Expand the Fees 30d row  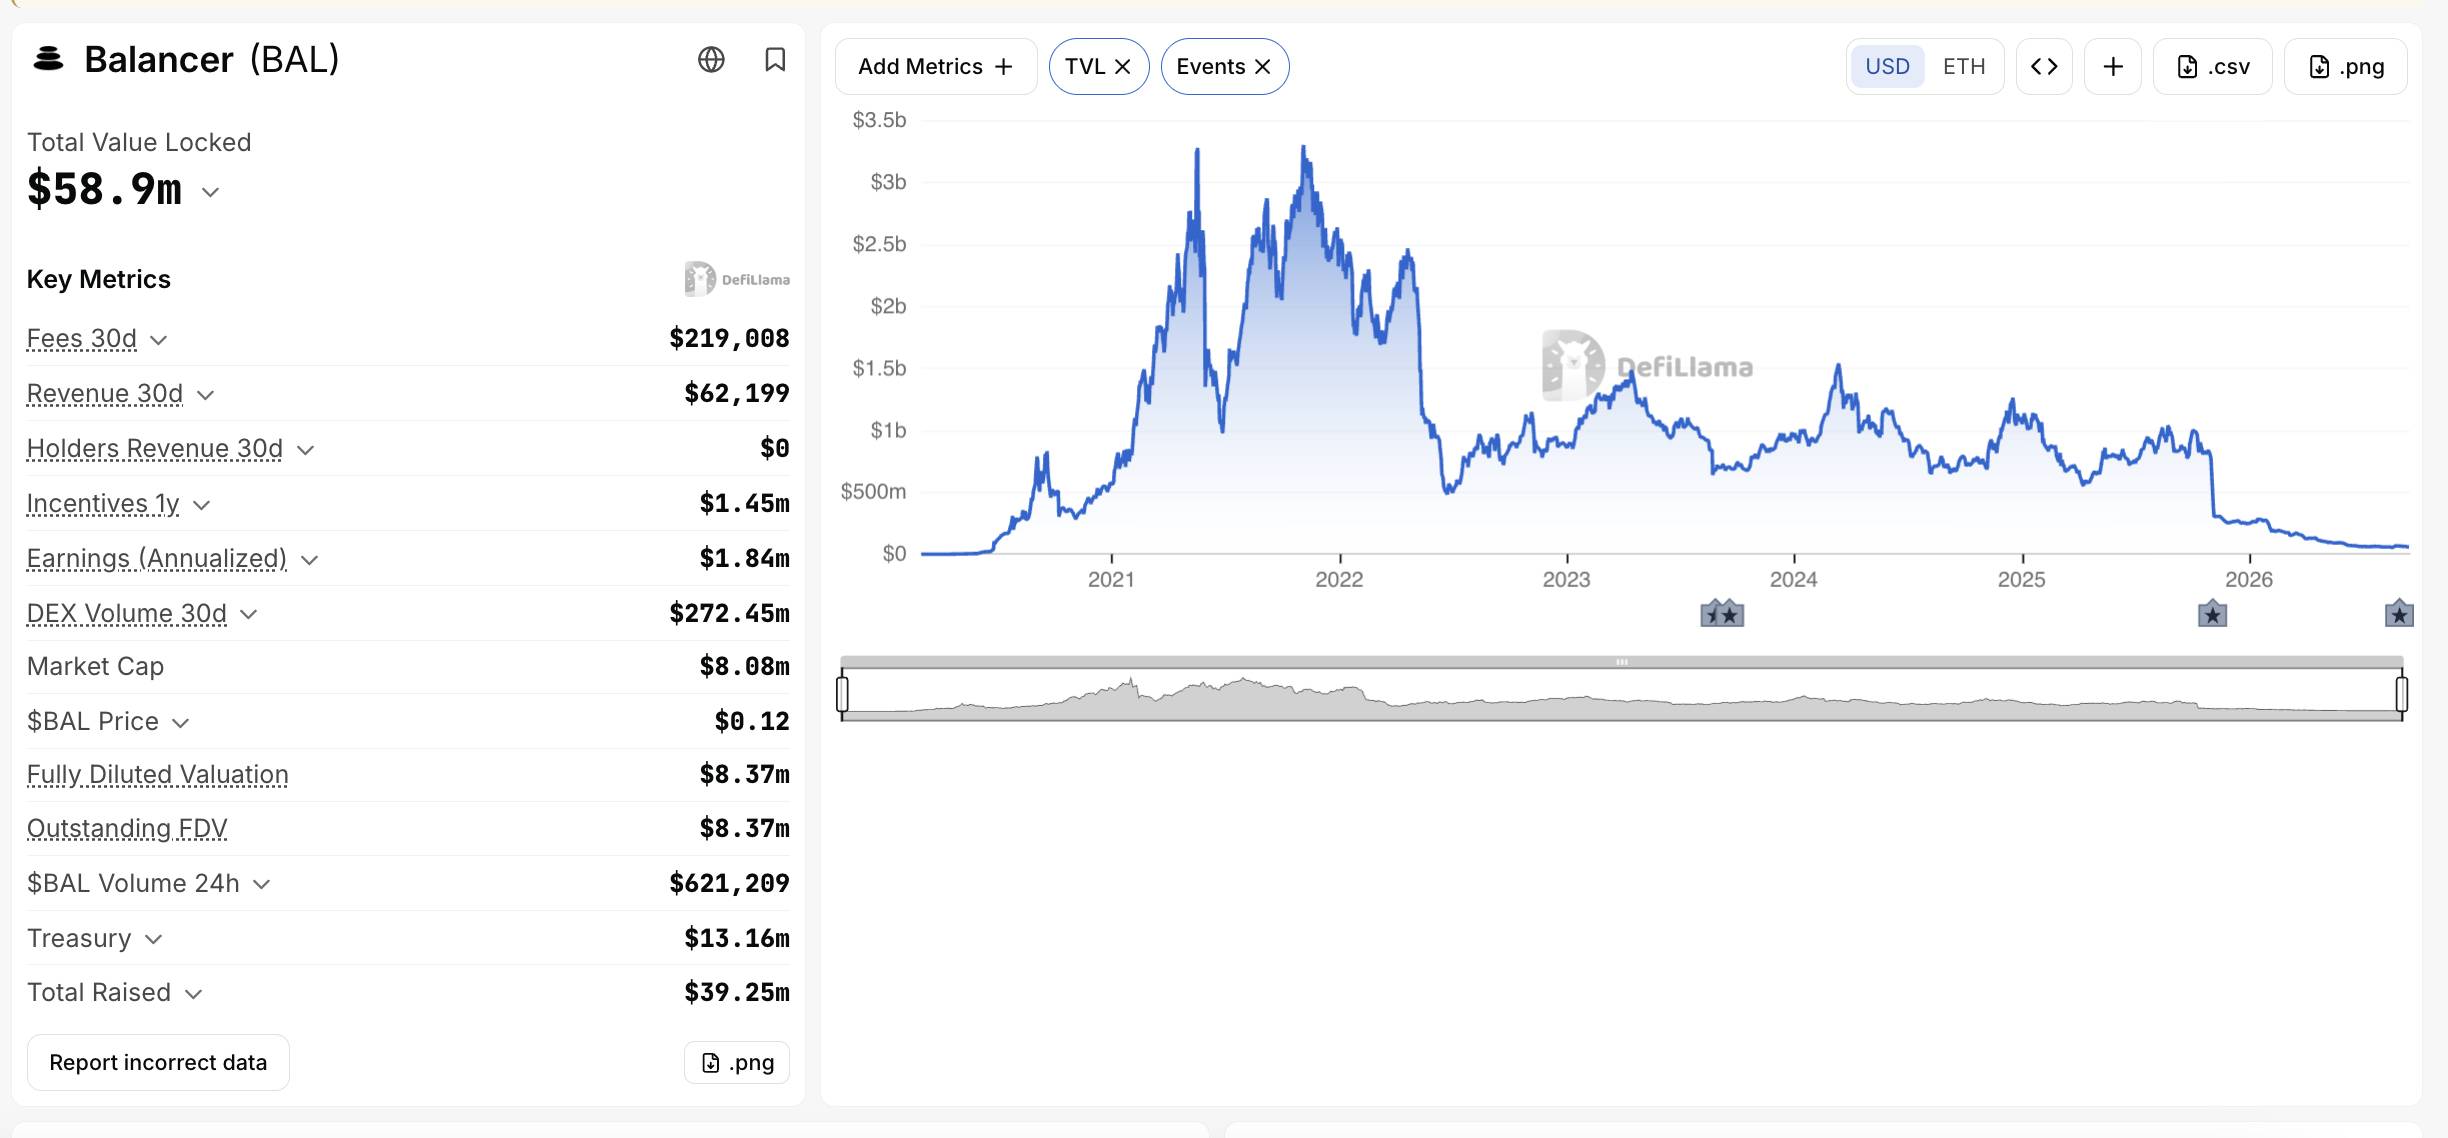pos(408,339)
